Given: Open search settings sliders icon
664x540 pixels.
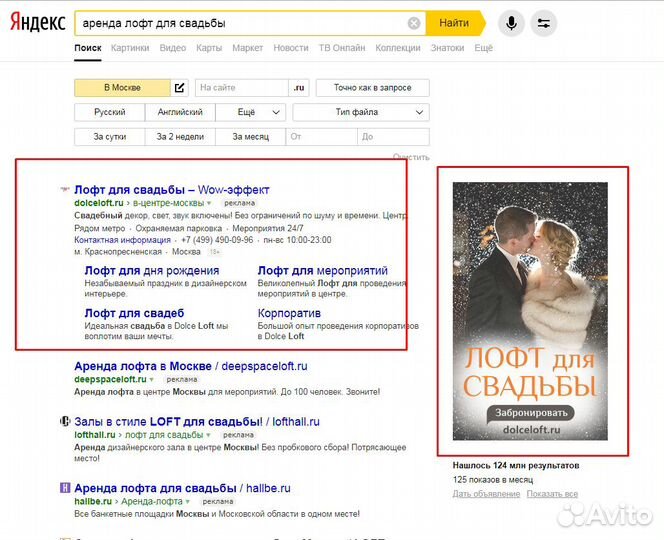Looking at the screenshot, I should [x=543, y=23].
